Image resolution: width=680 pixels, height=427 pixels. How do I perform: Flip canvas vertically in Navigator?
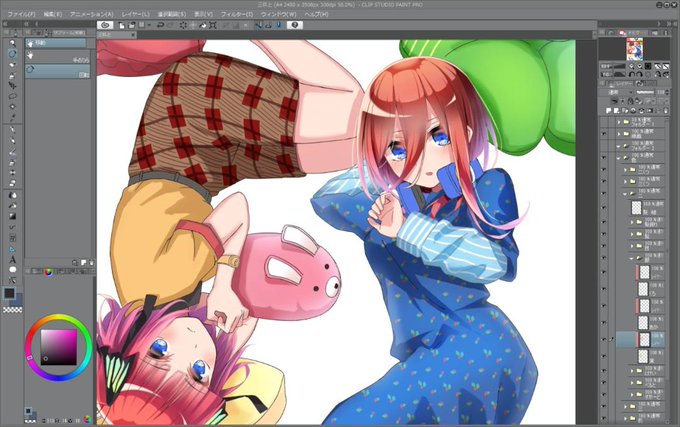coord(666,74)
